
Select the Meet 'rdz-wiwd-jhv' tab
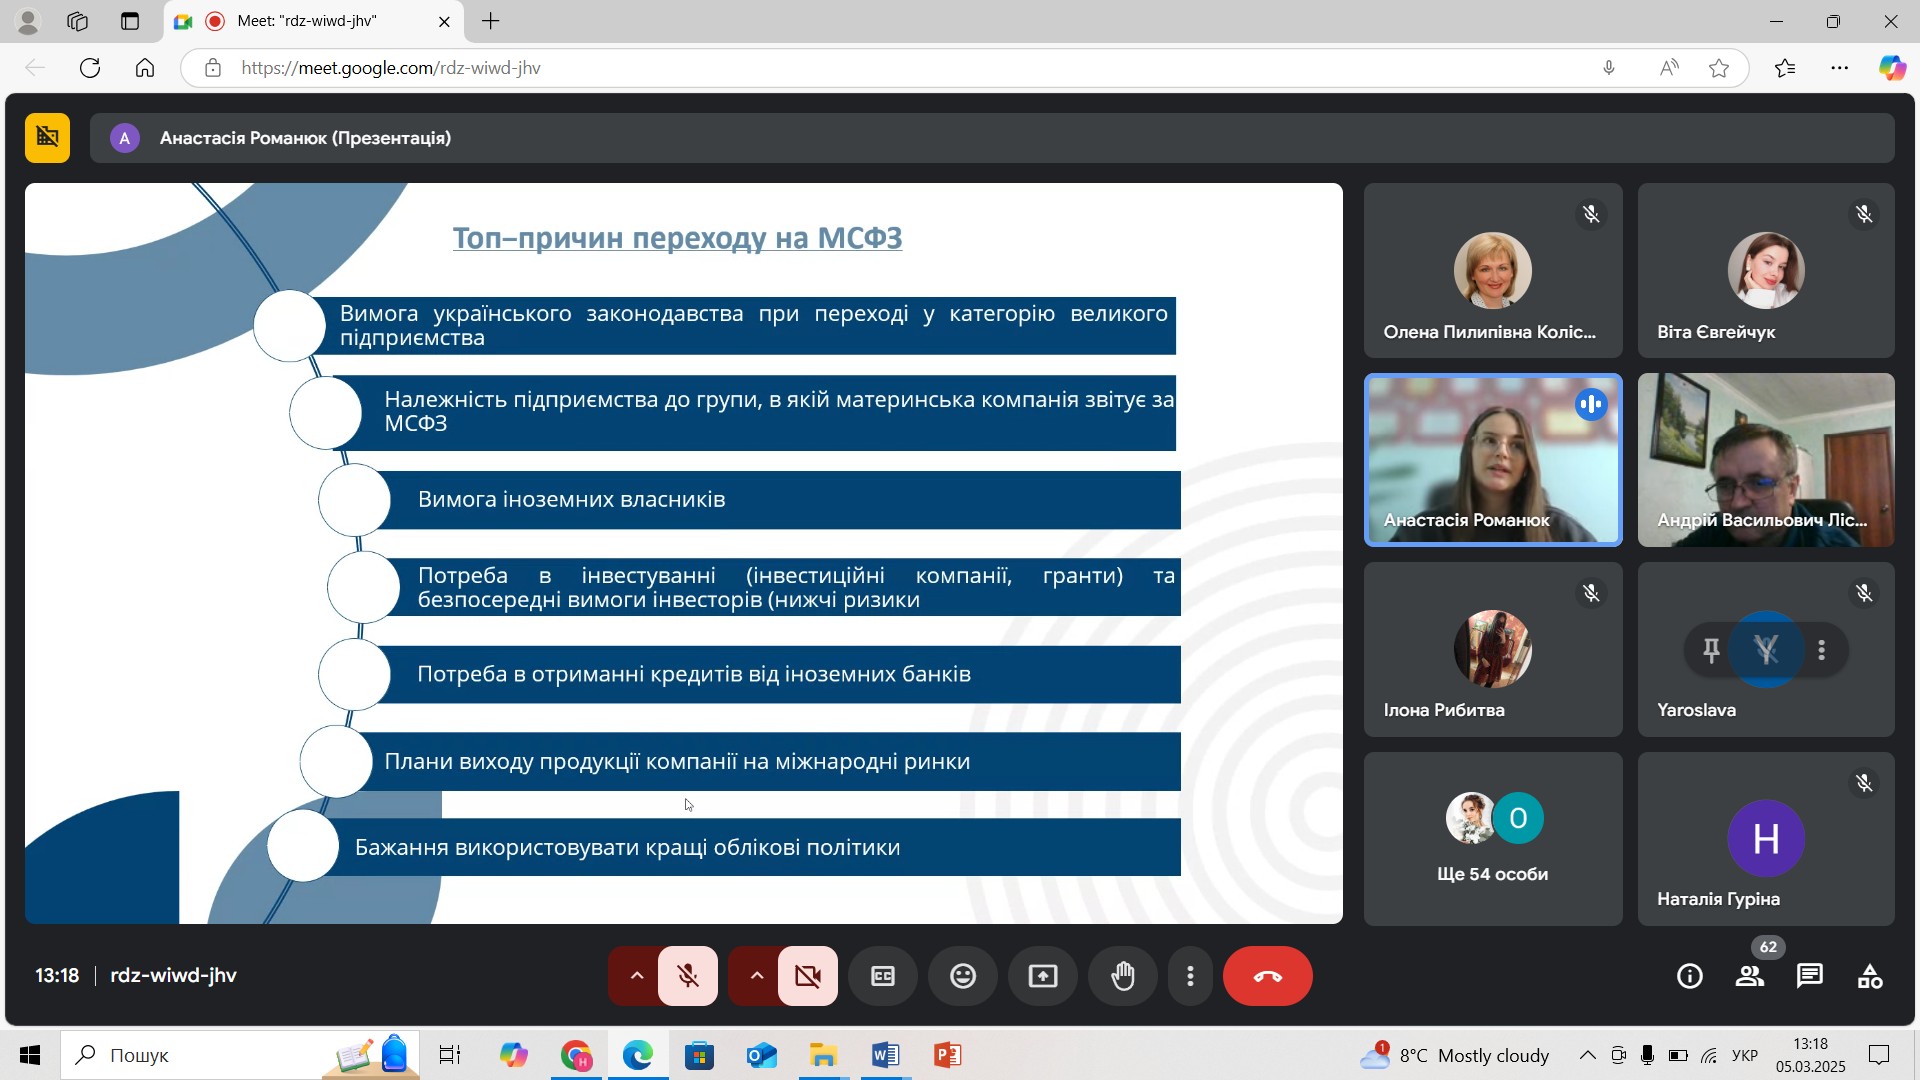[313, 21]
